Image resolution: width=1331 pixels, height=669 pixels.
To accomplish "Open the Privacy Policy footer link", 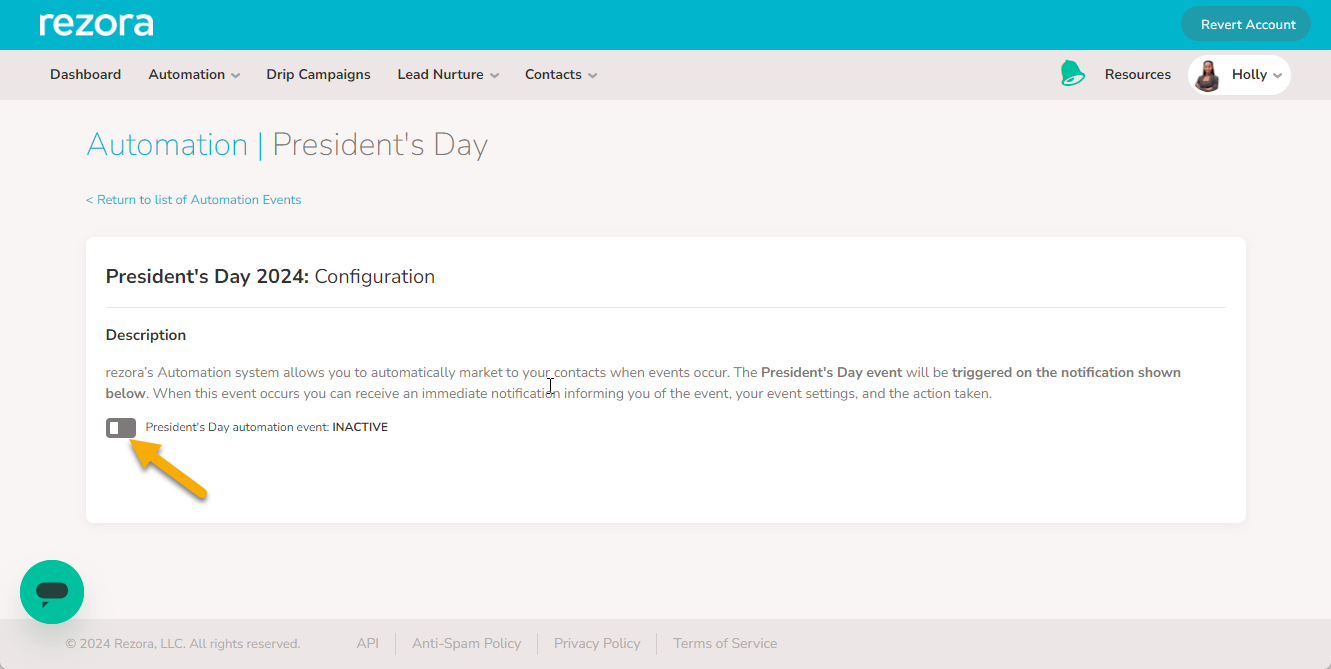I will pyautogui.click(x=597, y=644).
